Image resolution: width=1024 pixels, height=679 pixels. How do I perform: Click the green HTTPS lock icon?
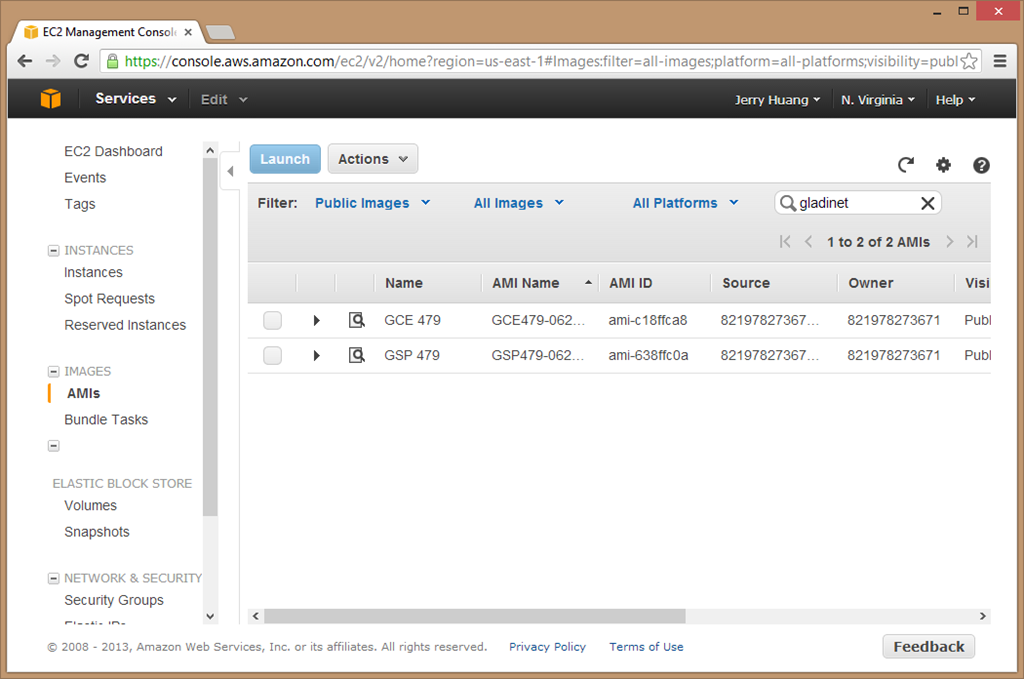coord(112,61)
